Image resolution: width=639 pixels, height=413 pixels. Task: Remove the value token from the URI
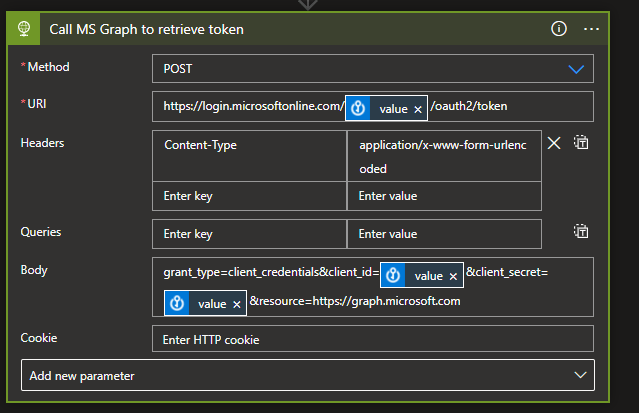[x=417, y=107]
